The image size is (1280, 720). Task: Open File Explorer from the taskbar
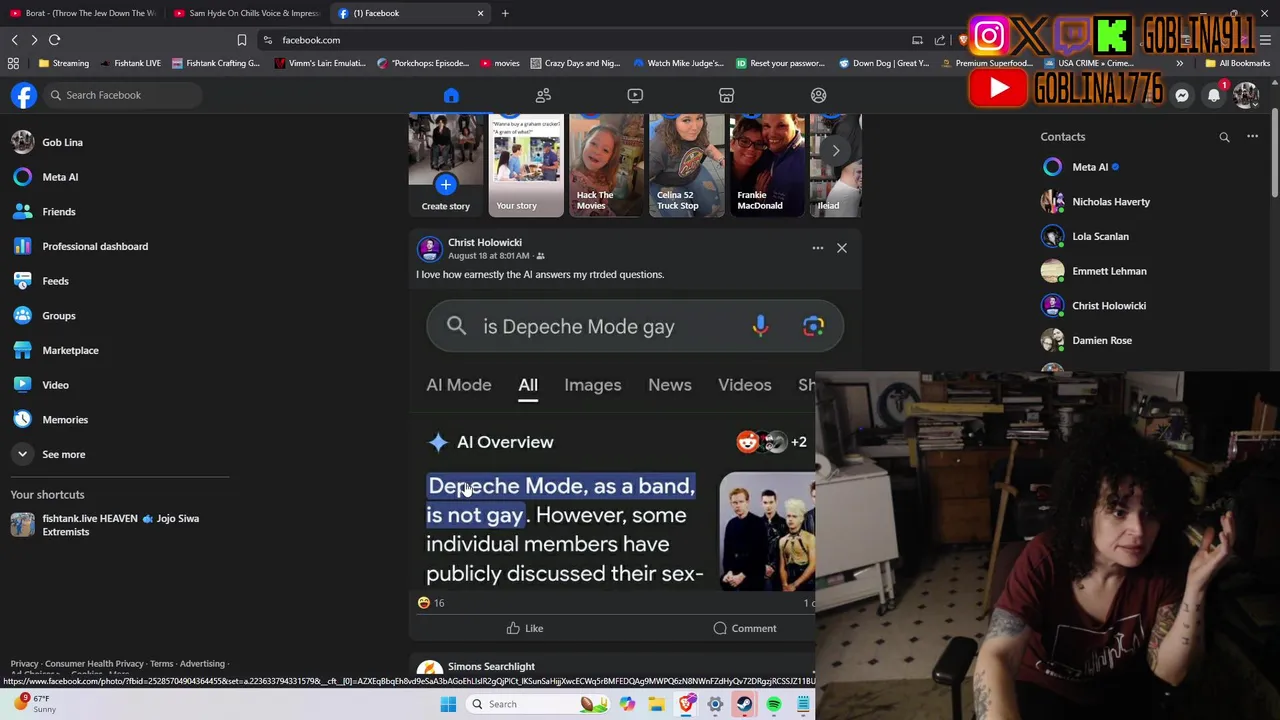click(657, 704)
